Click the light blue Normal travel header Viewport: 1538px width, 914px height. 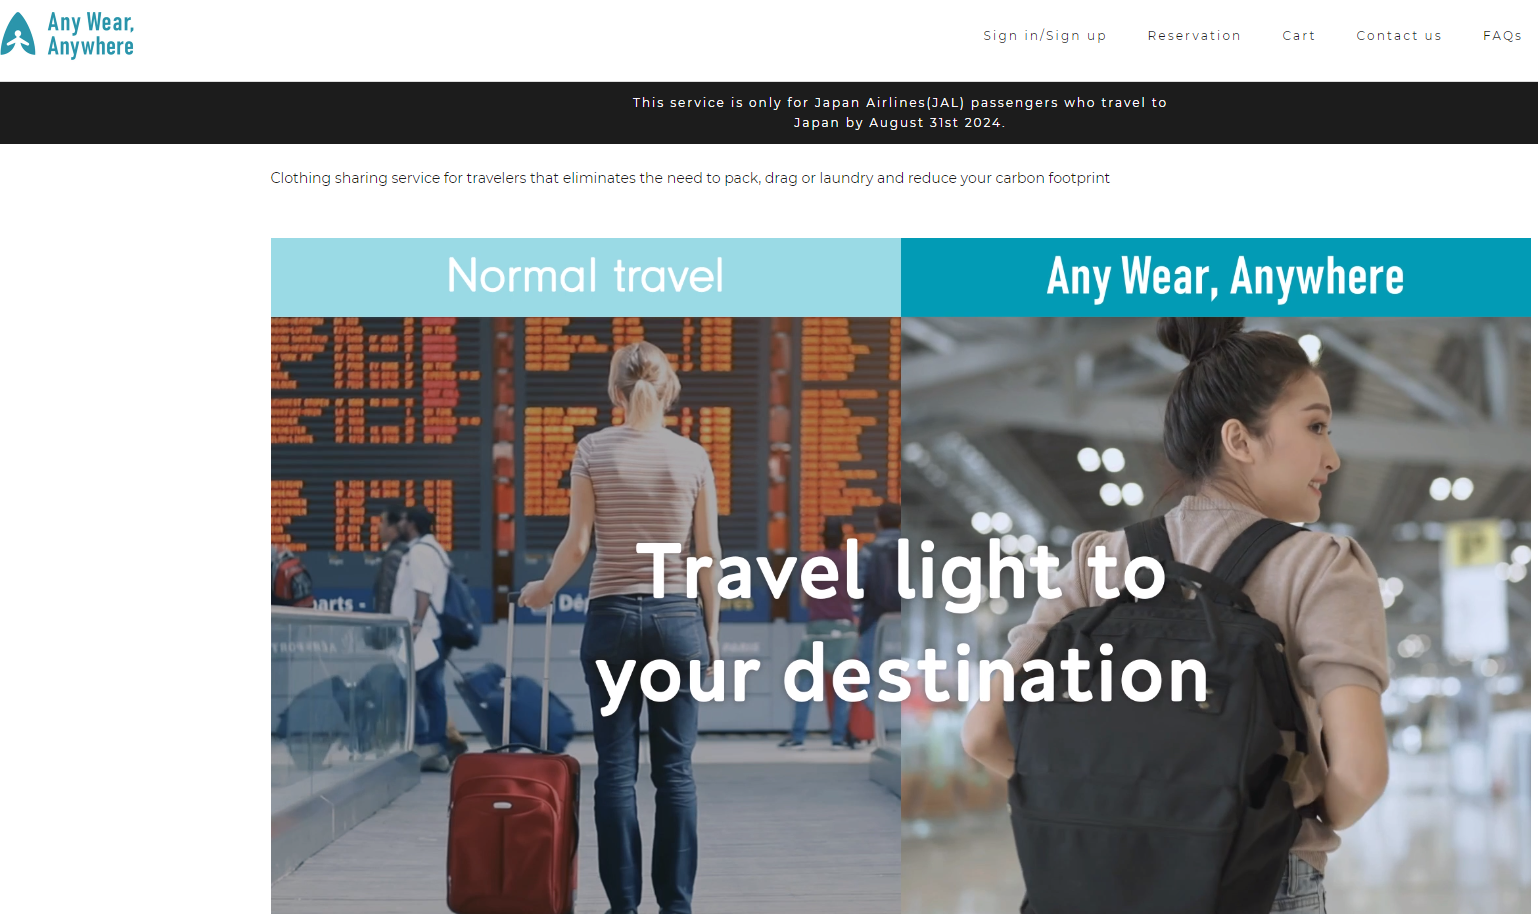[586, 277]
